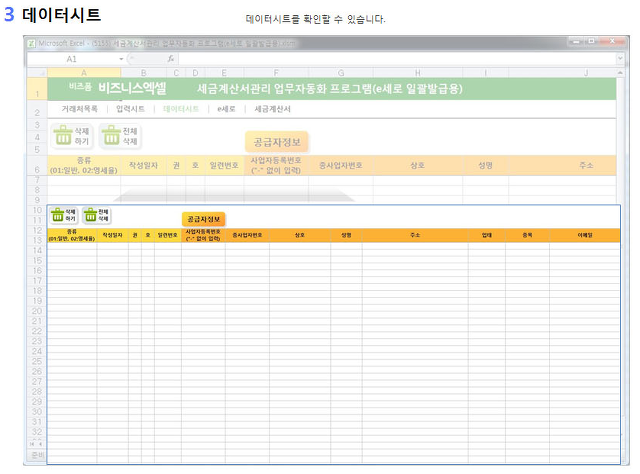Click into the formula bar input
Viewport: 640px width, 474px height.
coord(397,59)
